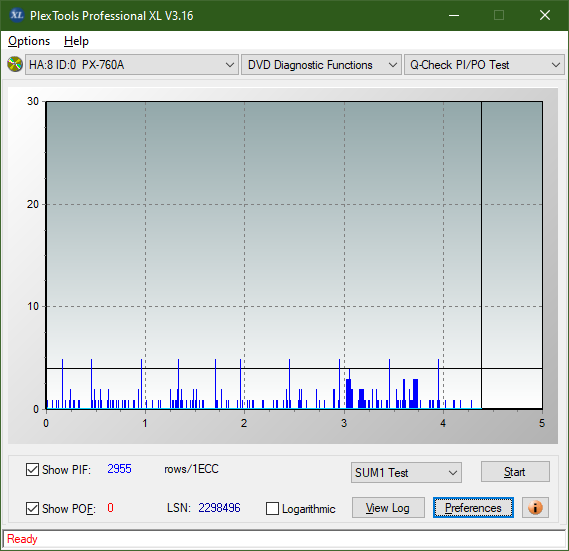Minimize the PlexTools window
This screenshot has height=551, width=569.
[x=454, y=15]
